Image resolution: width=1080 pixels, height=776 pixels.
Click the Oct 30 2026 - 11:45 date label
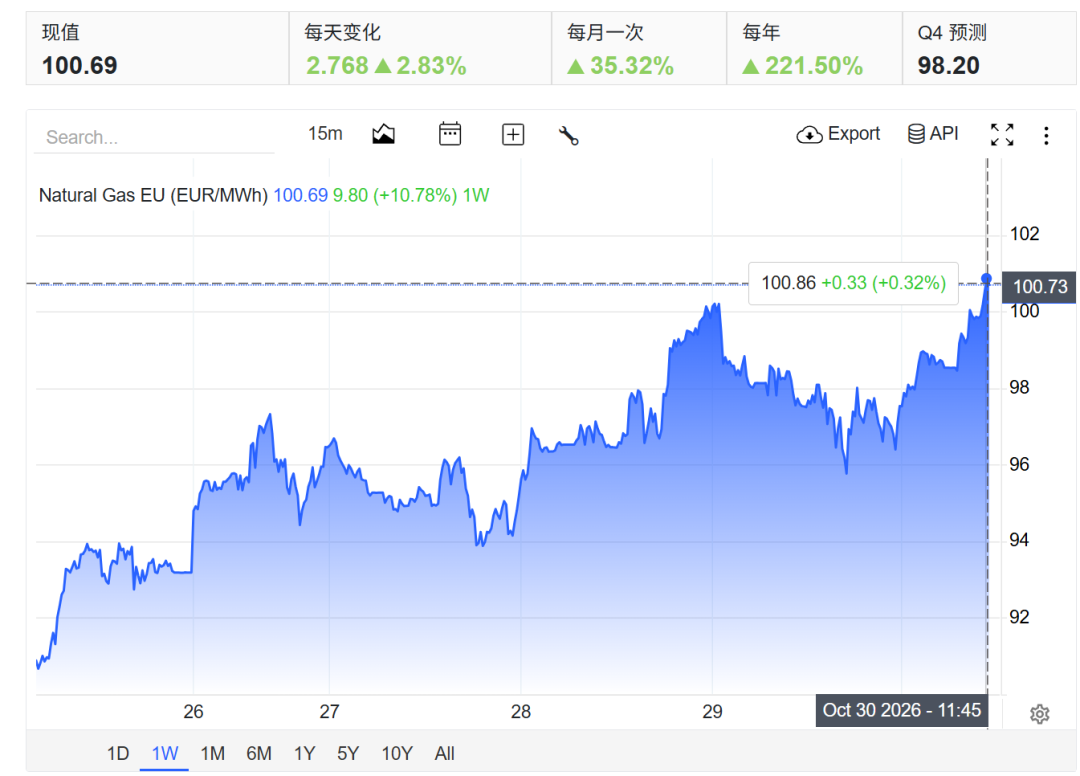tap(902, 710)
